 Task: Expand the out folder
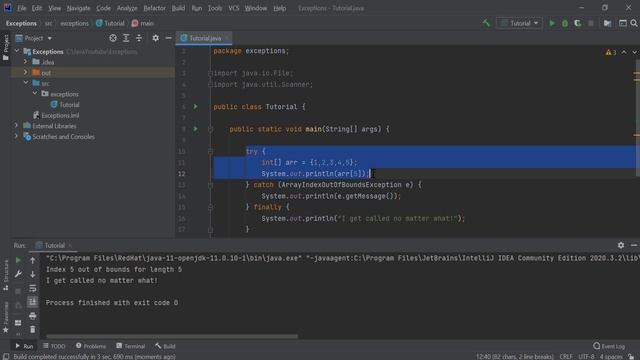coord(25,73)
